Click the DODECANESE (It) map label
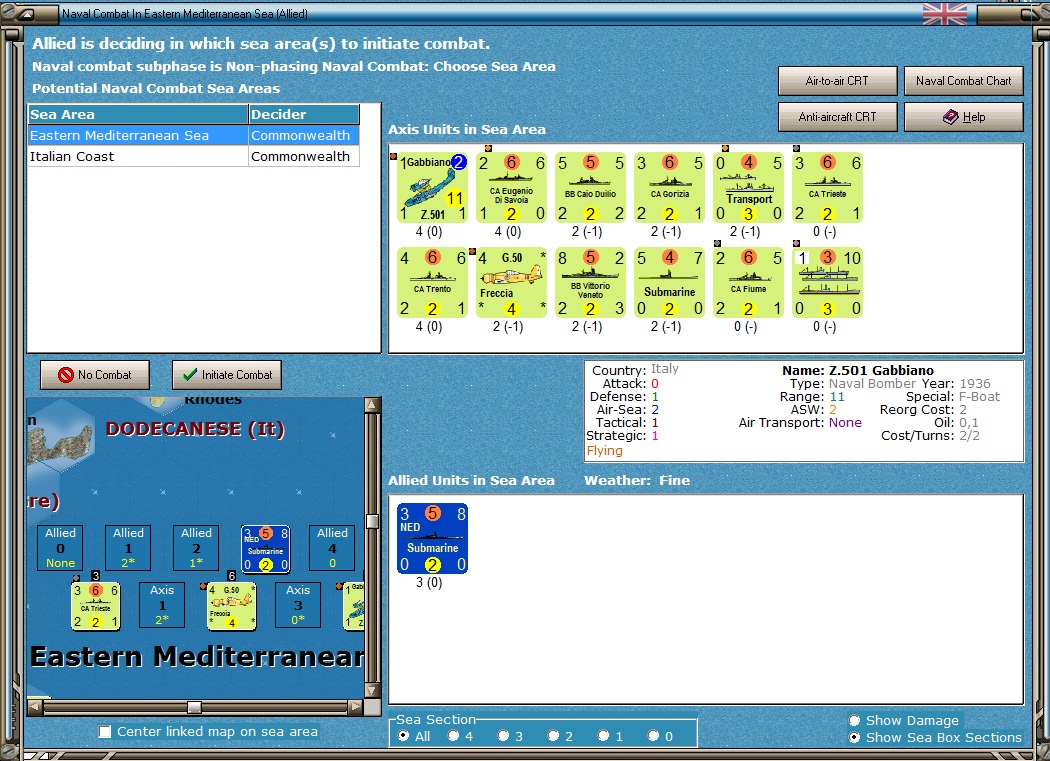The height and width of the screenshot is (761, 1050). click(195, 429)
